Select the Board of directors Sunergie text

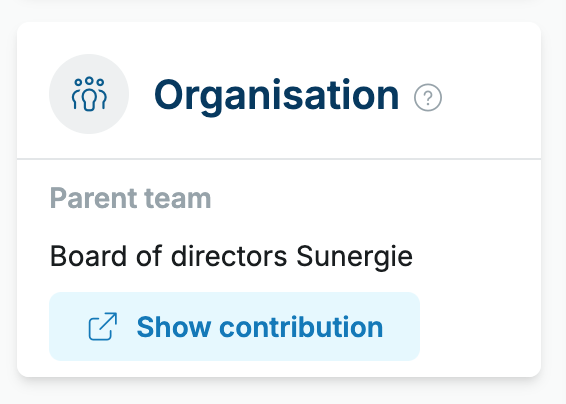[231, 257]
